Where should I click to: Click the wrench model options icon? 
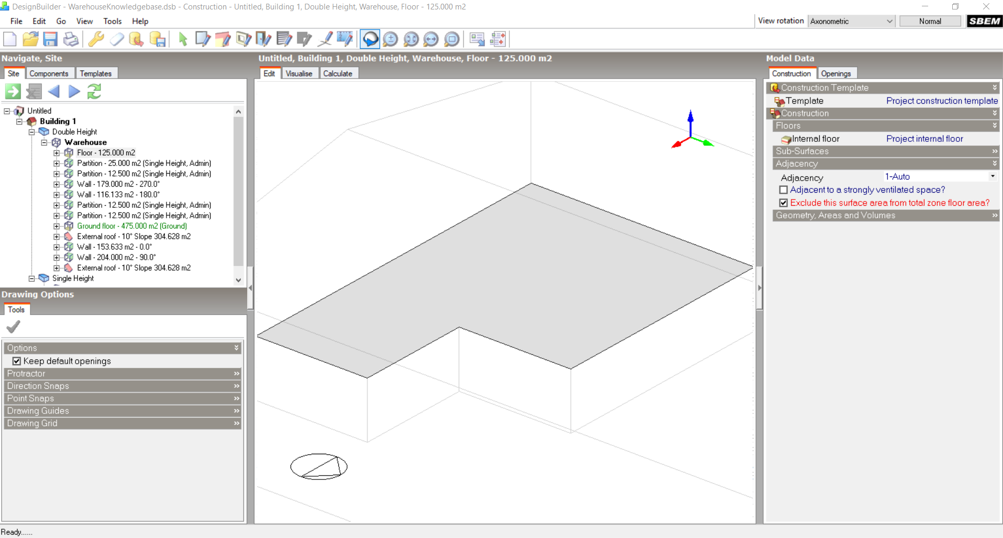(96, 39)
